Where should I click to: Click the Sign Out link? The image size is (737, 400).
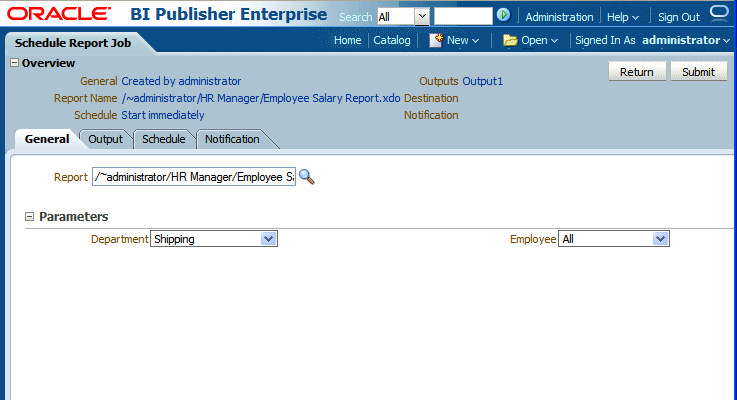coord(679,17)
